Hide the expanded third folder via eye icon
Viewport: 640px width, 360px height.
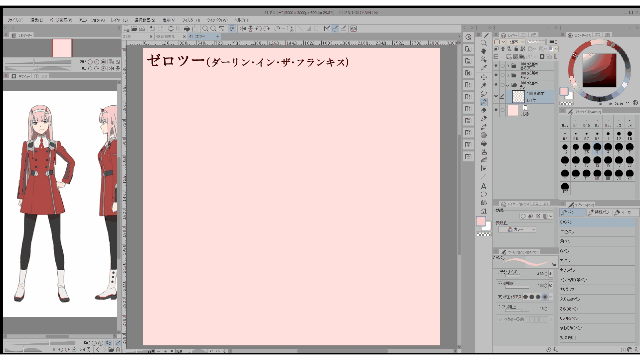(496, 84)
